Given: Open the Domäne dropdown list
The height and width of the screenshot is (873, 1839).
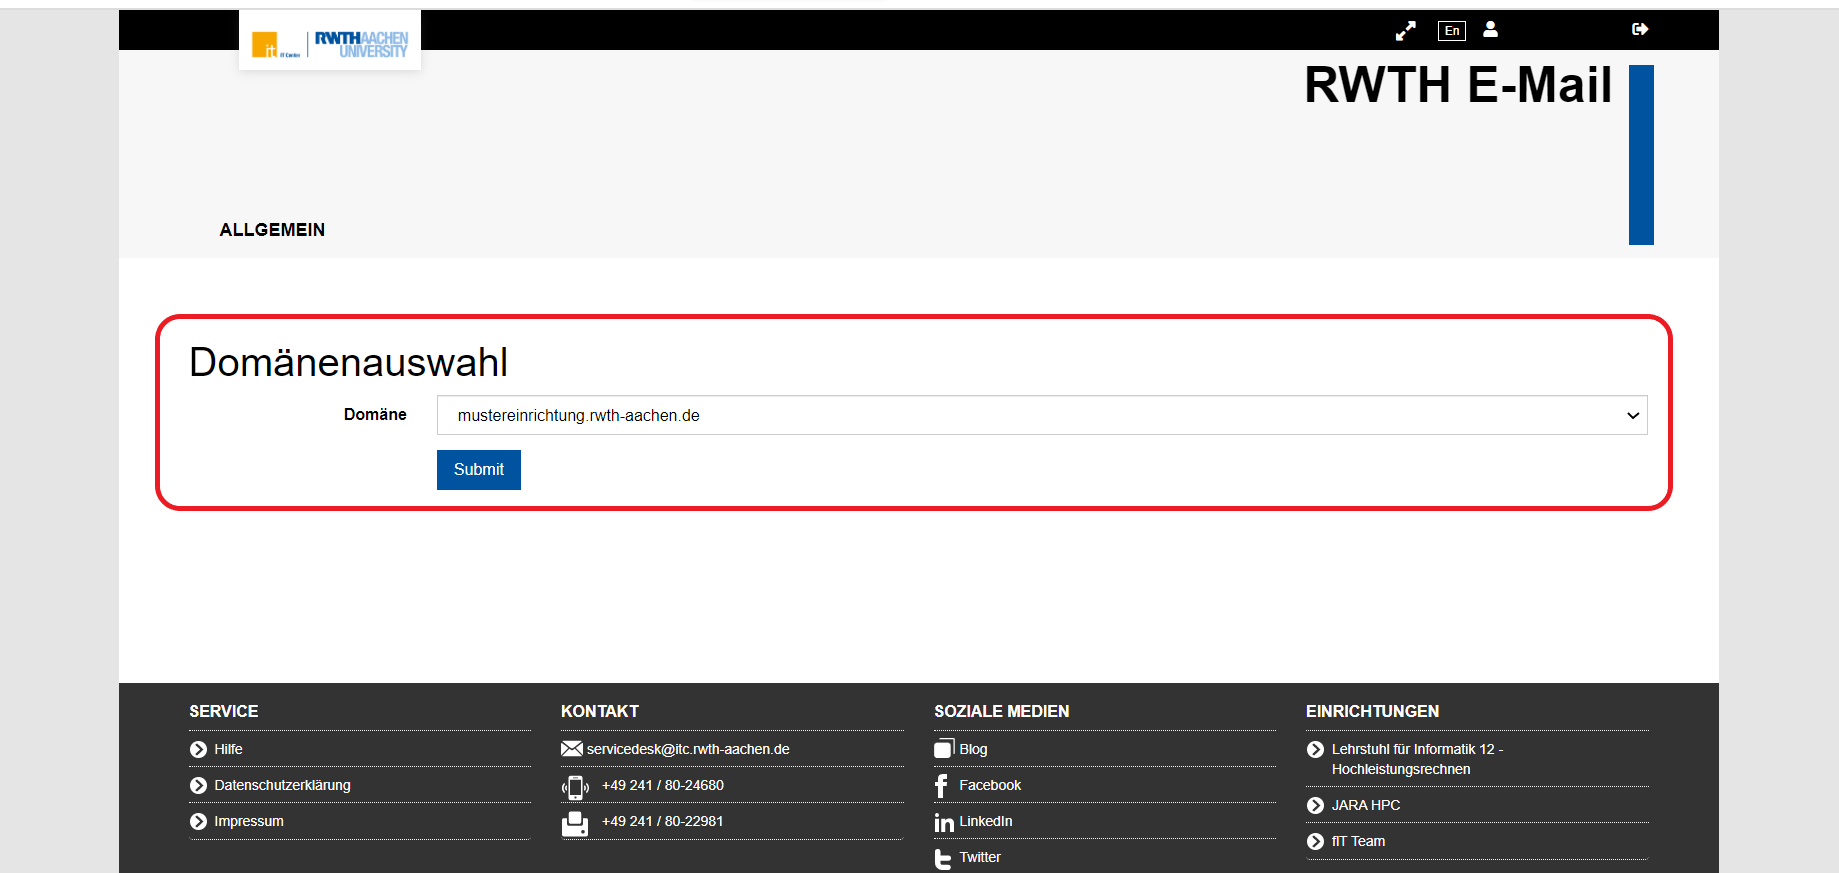Looking at the screenshot, I should pyautogui.click(x=1040, y=415).
